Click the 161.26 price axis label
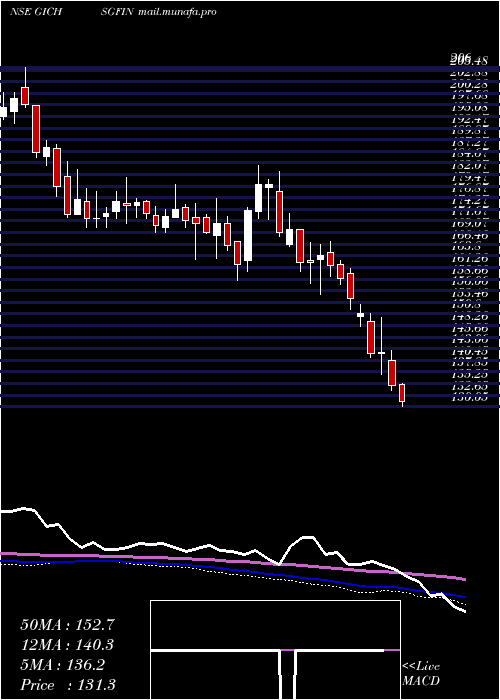Screen dimensions: 500x700 469,258
